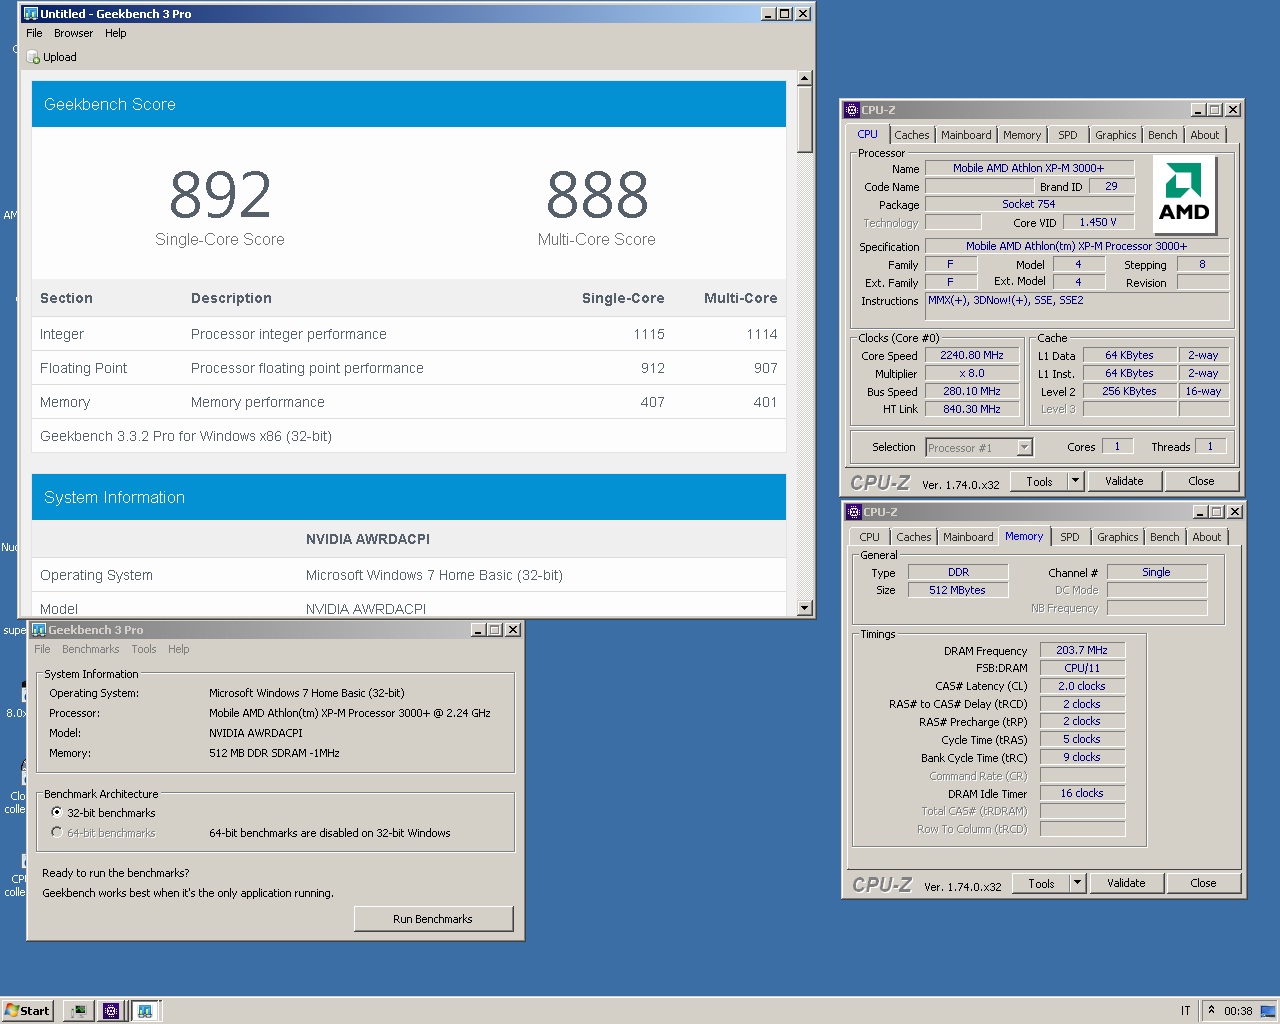Click the Single-Core Score 892
1280x1024 pixels.
point(220,195)
